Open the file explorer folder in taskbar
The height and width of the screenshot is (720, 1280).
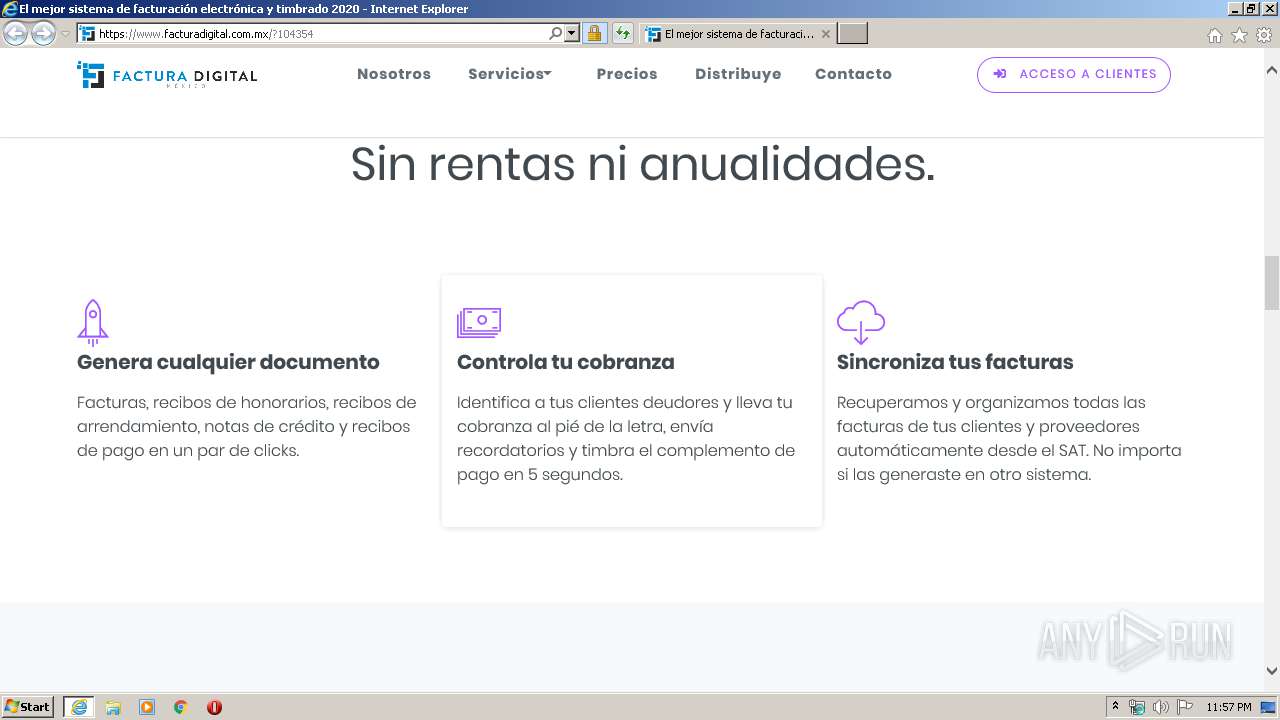click(113, 707)
